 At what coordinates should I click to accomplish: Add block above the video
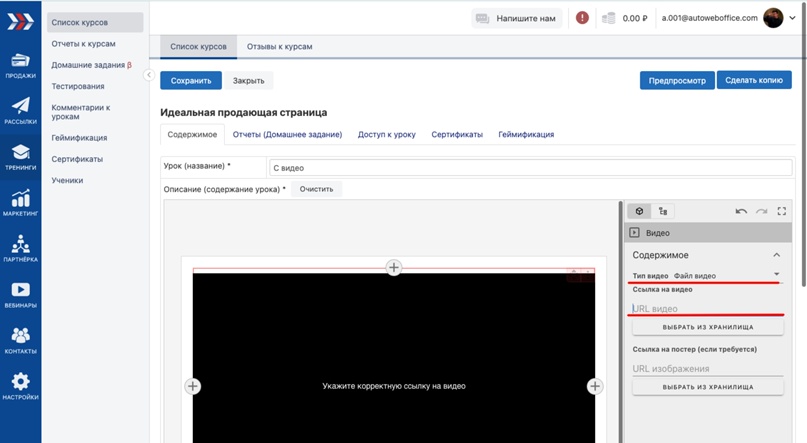point(394,267)
